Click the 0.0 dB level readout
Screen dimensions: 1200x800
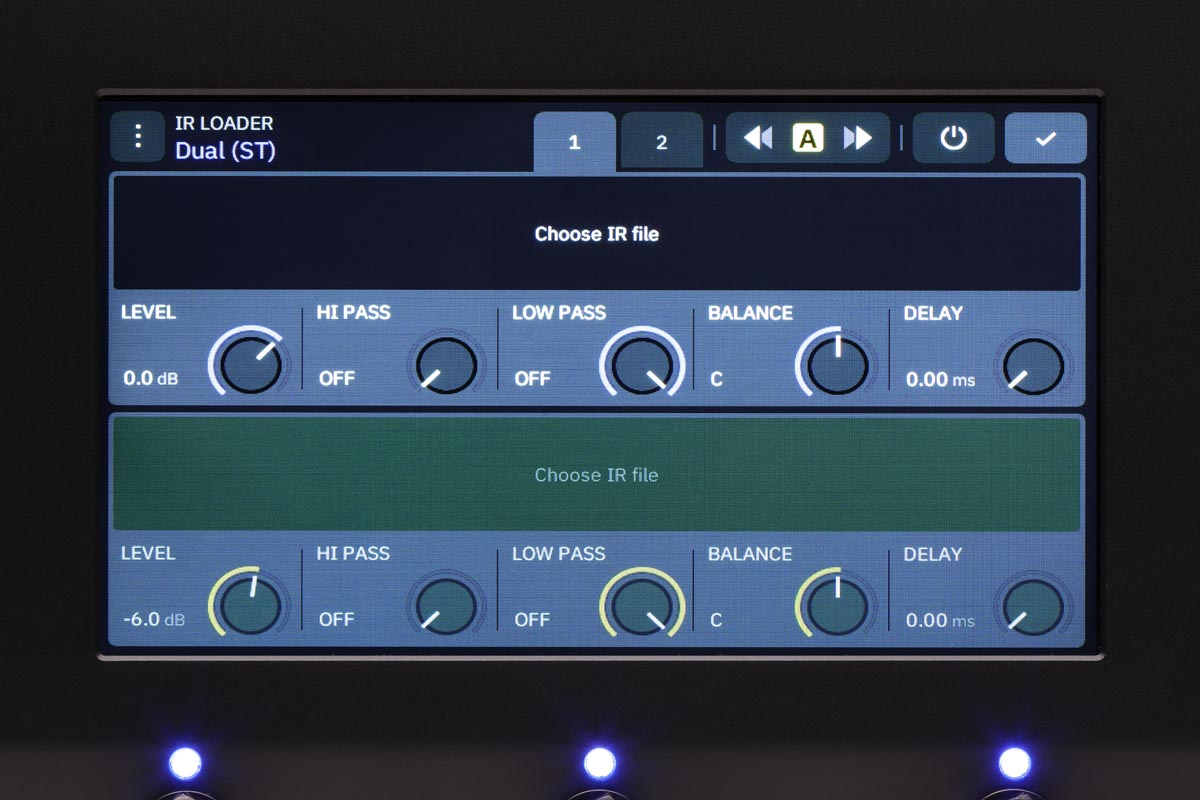pyautogui.click(x=149, y=379)
